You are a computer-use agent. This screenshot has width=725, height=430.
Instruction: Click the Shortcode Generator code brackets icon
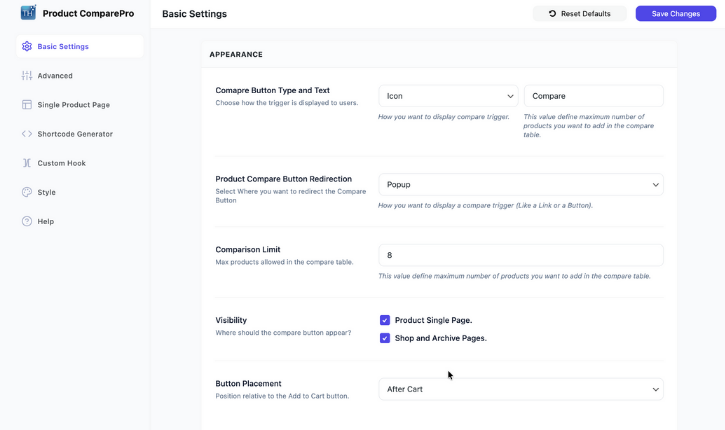pyautogui.click(x=27, y=134)
